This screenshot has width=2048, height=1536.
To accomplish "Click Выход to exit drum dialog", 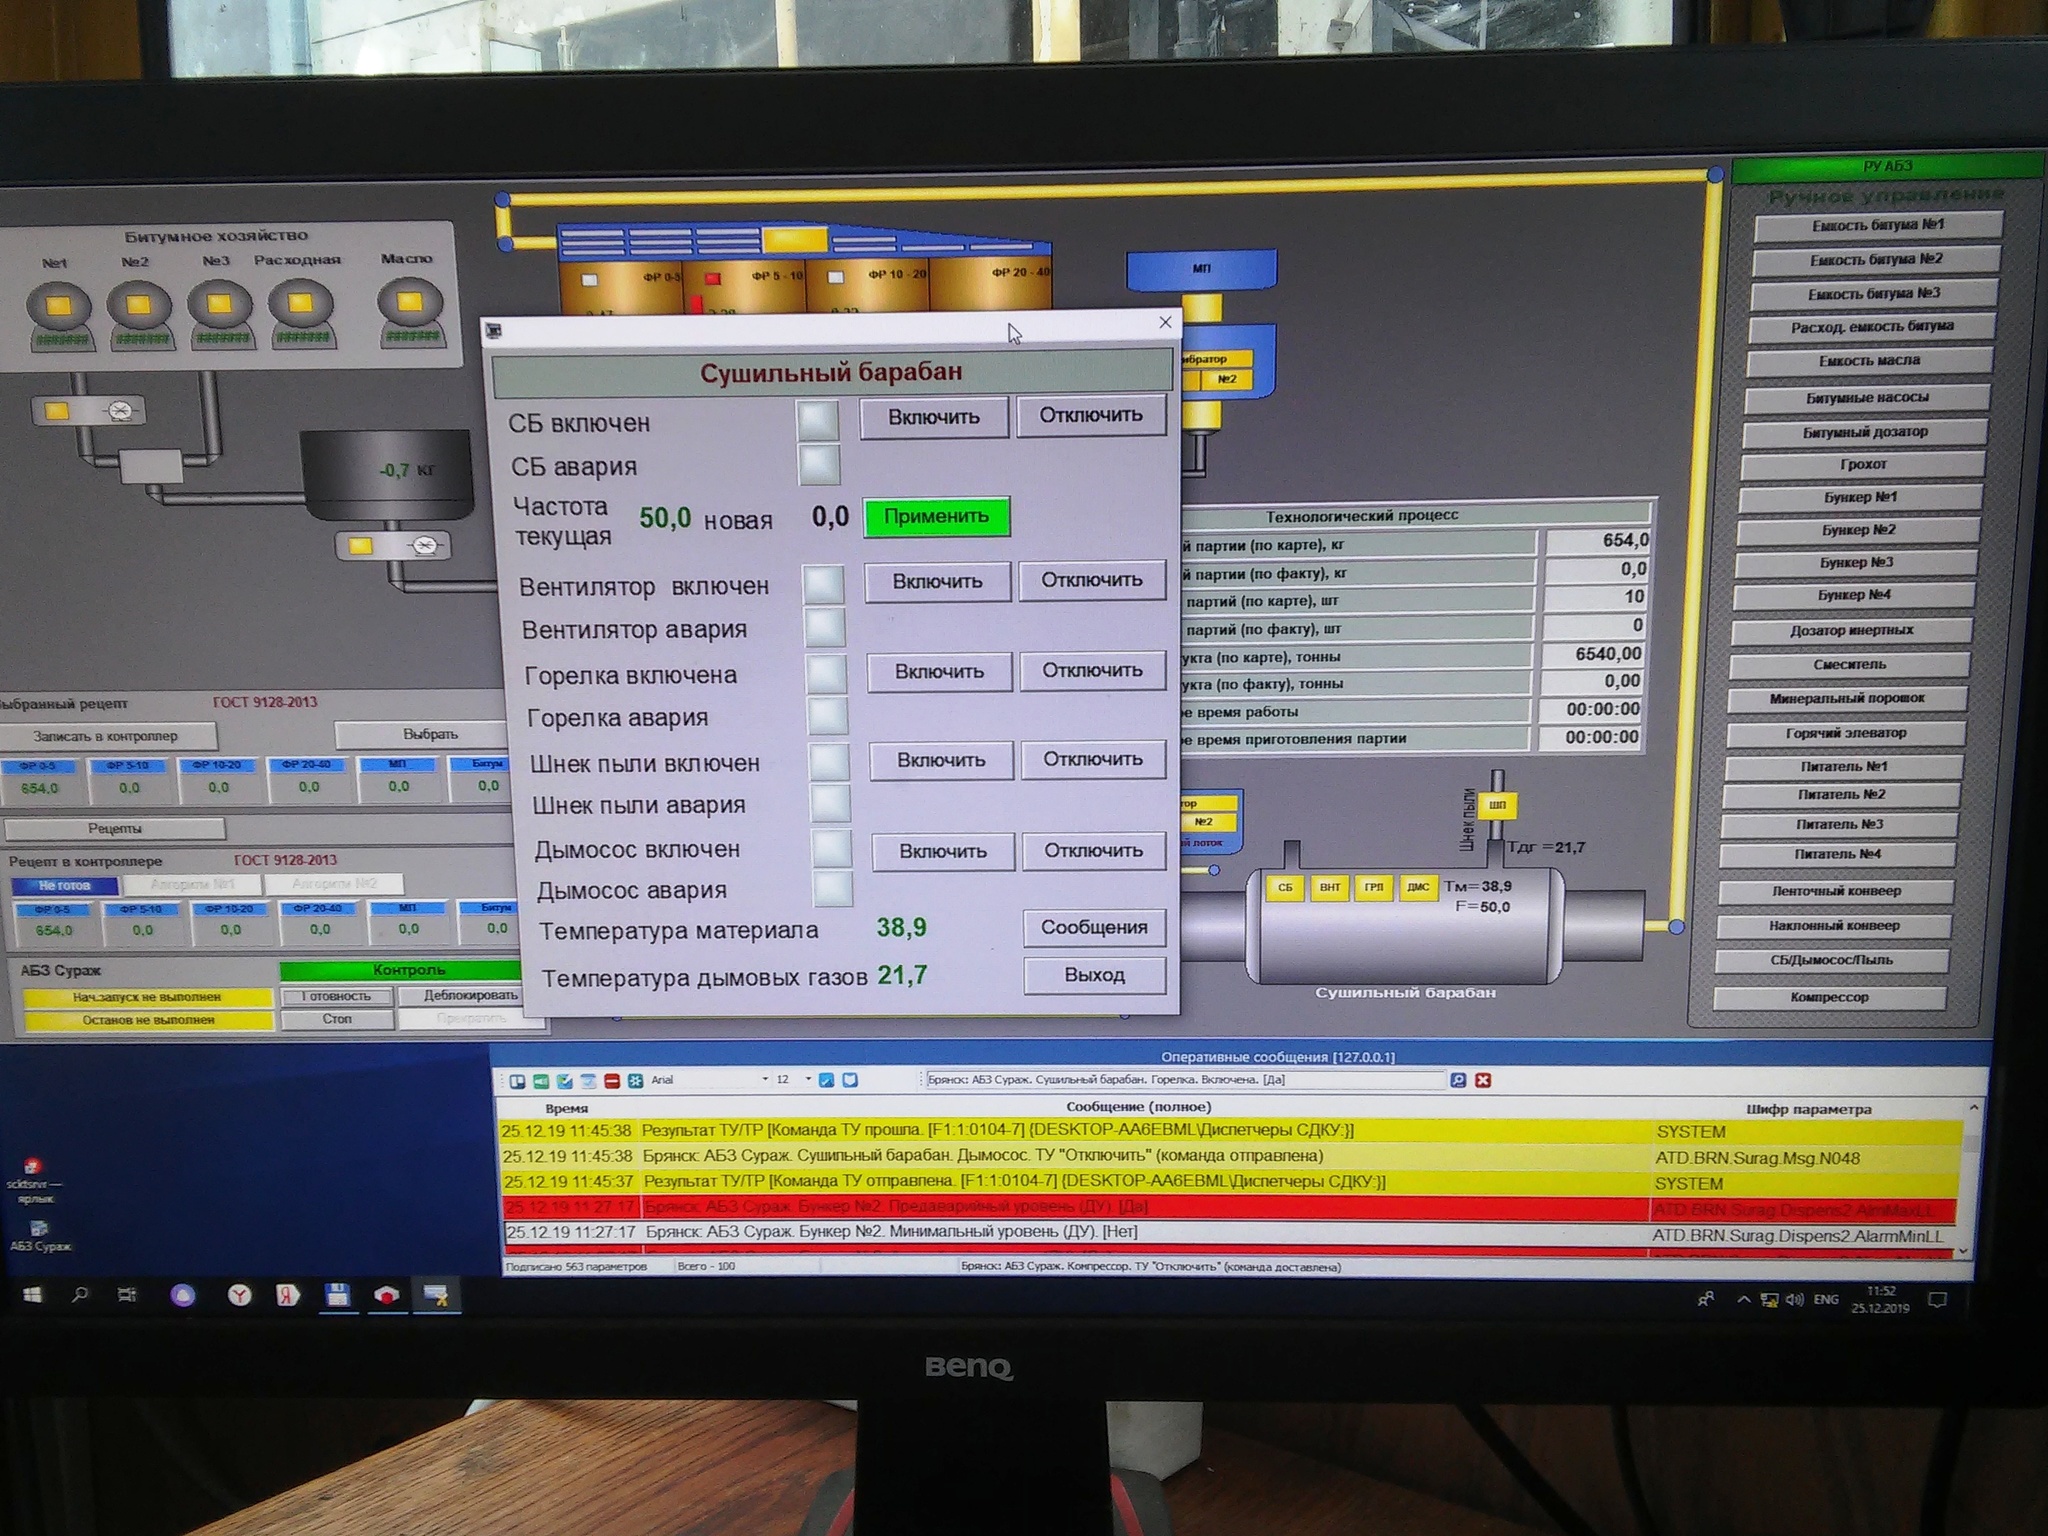I will (1094, 976).
